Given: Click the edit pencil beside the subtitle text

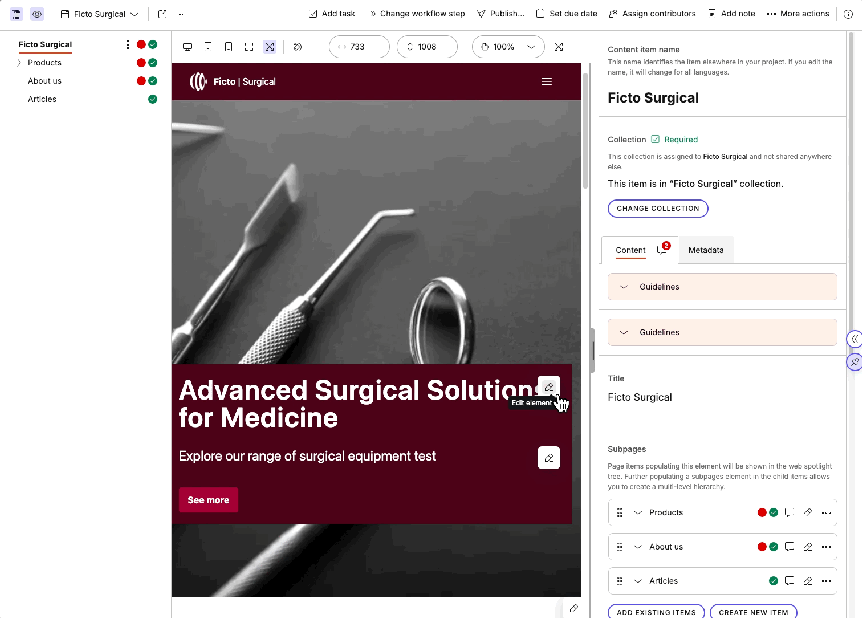Looking at the screenshot, I should [x=548, y=458].
